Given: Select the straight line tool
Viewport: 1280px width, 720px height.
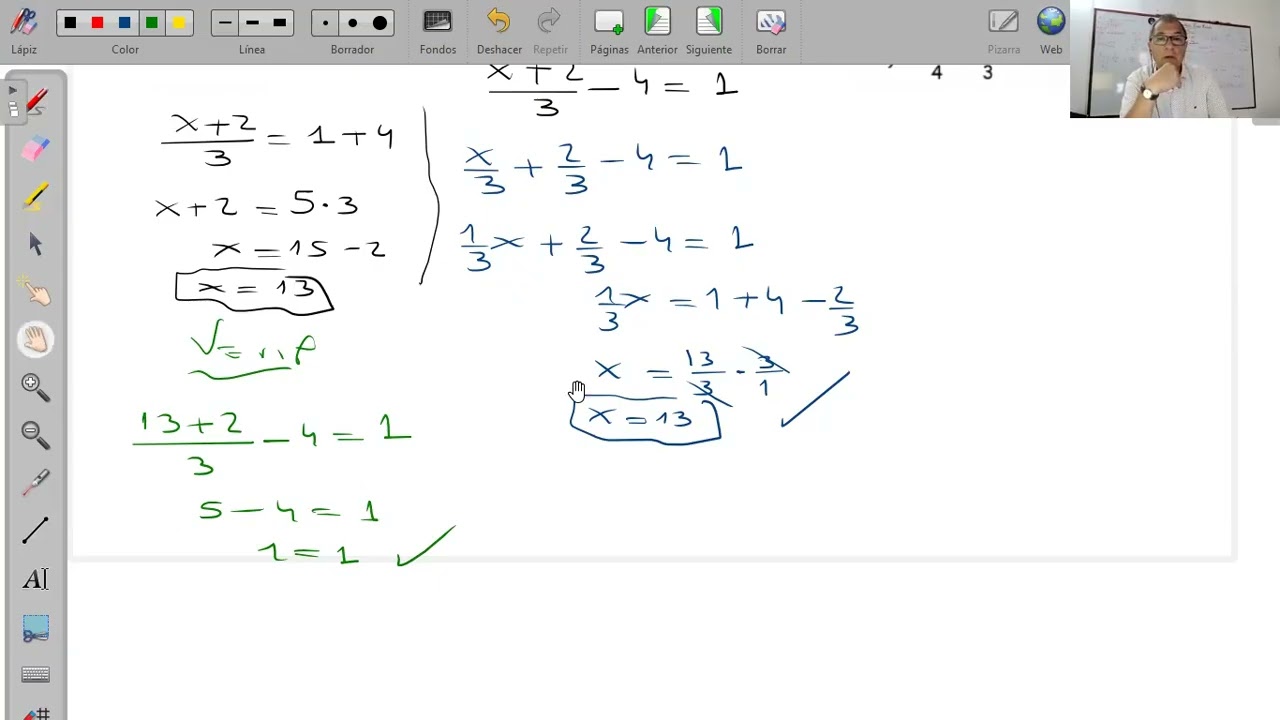Looking at the screenshot, I should (x=35, y=530).
